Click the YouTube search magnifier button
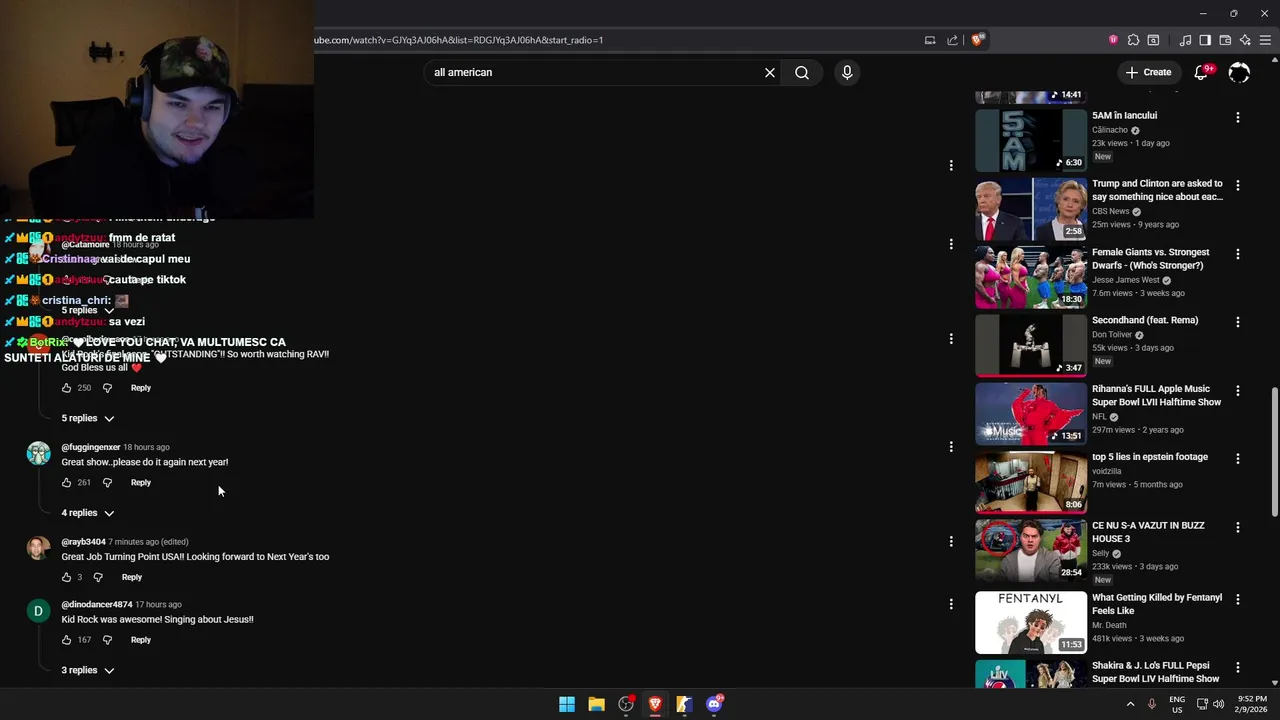This screenshot has height=720, width=1280. [x=802, y=72]
